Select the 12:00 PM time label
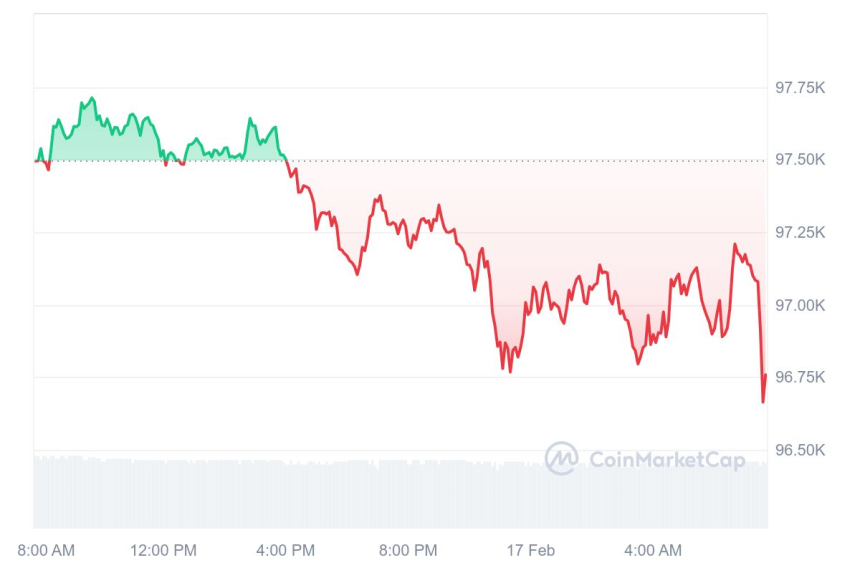The height and width of the screenshot is (573, 860). click(164, 551)
